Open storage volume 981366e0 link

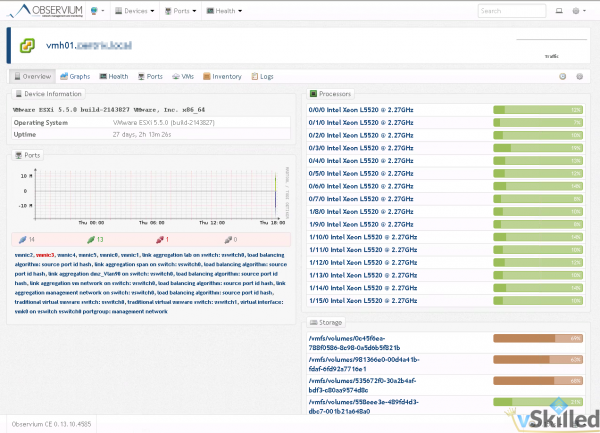[x=364, y=364]
